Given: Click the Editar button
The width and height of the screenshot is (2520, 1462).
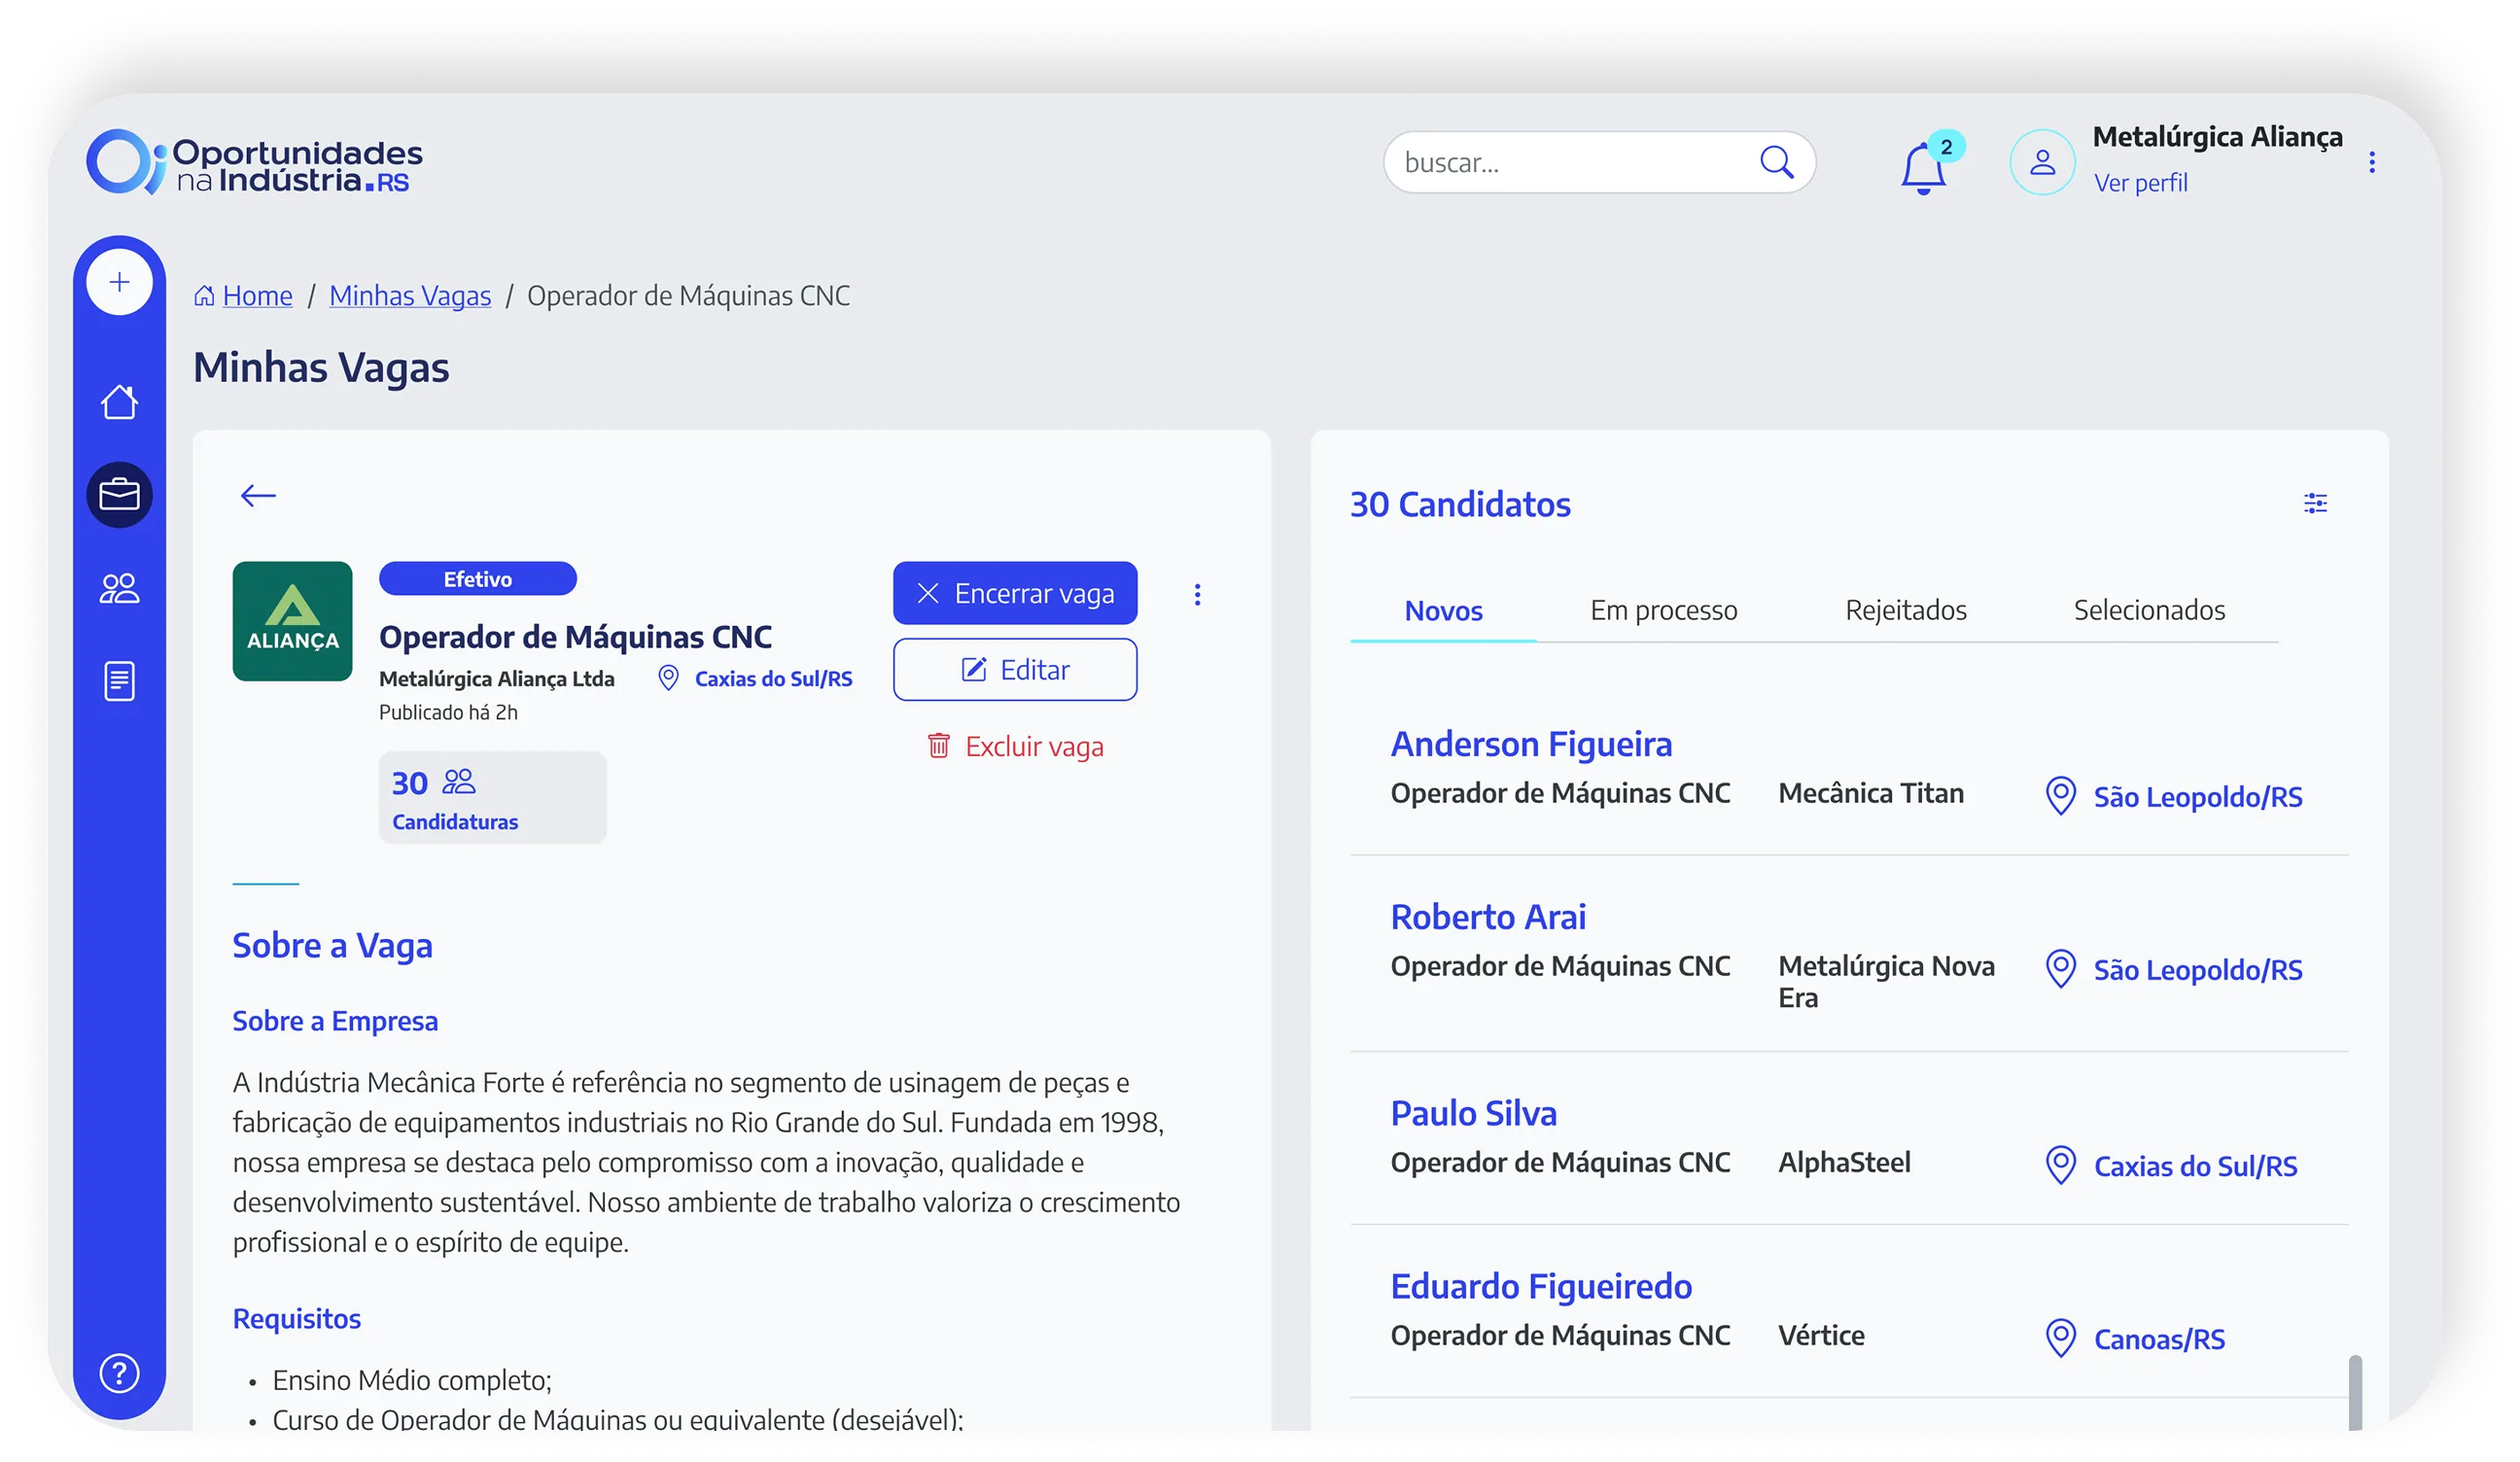Looking at the screenshot, I should (x=1014, y=670).
